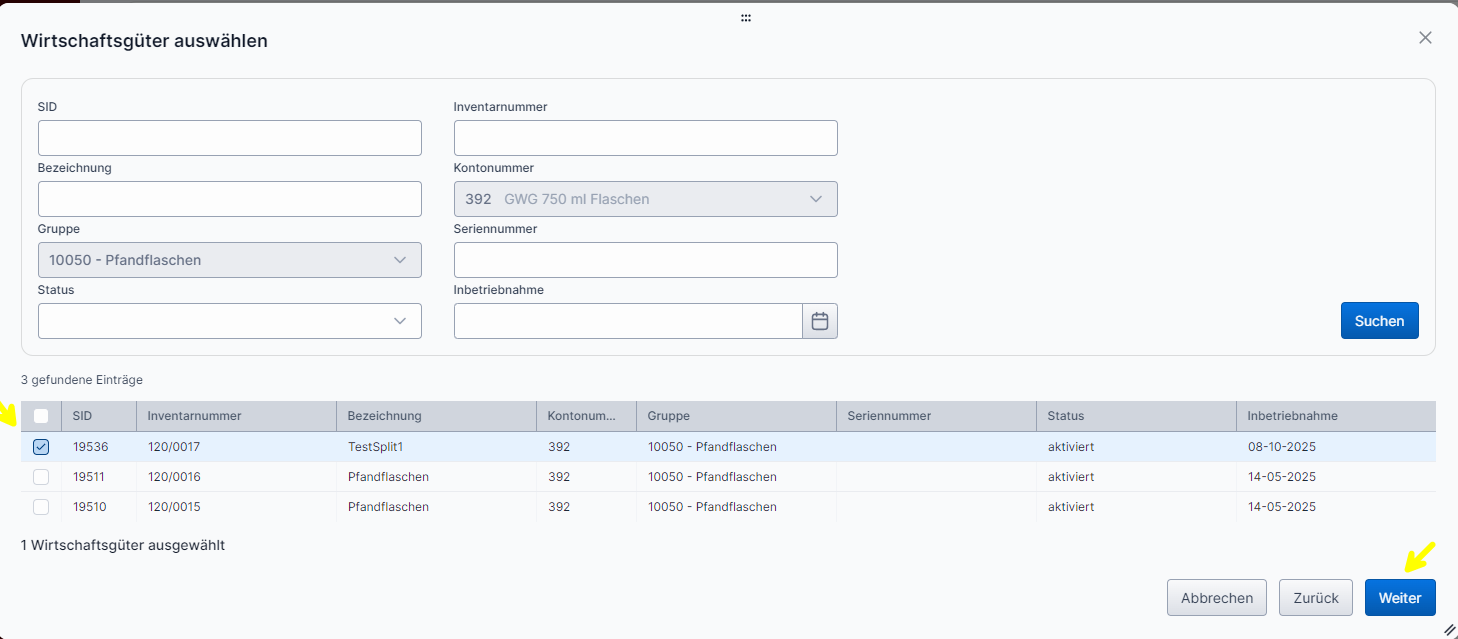Close the Wirtschaftsgüter auswählen dialog

[1425, 38]
